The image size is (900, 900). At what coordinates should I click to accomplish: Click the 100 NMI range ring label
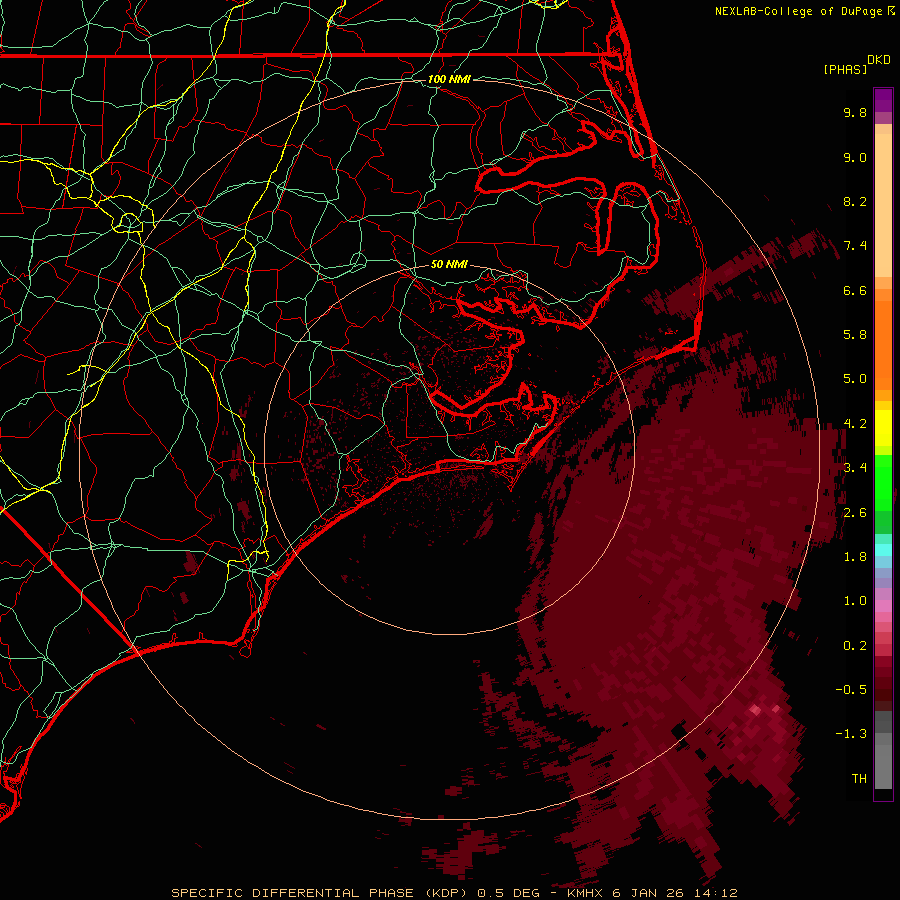[x=449, y=79]
